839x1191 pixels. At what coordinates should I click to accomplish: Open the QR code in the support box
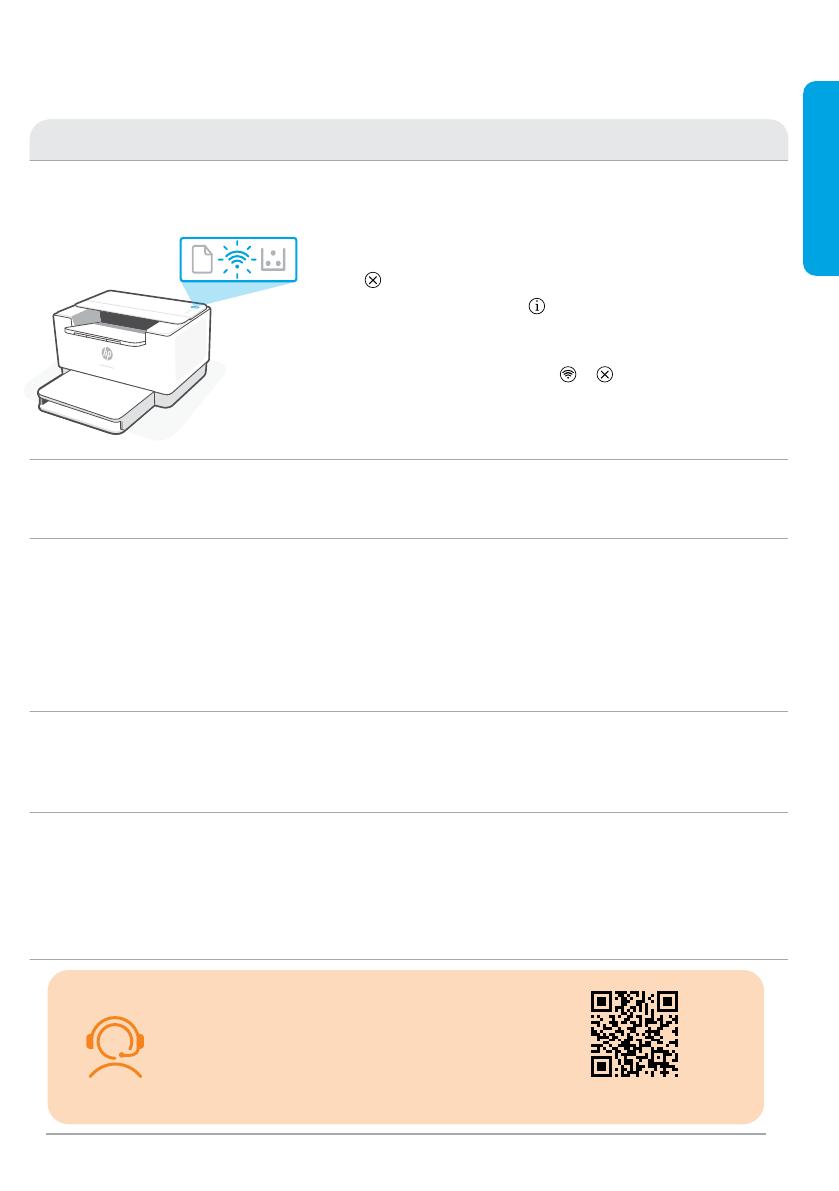coord(634,1034)
